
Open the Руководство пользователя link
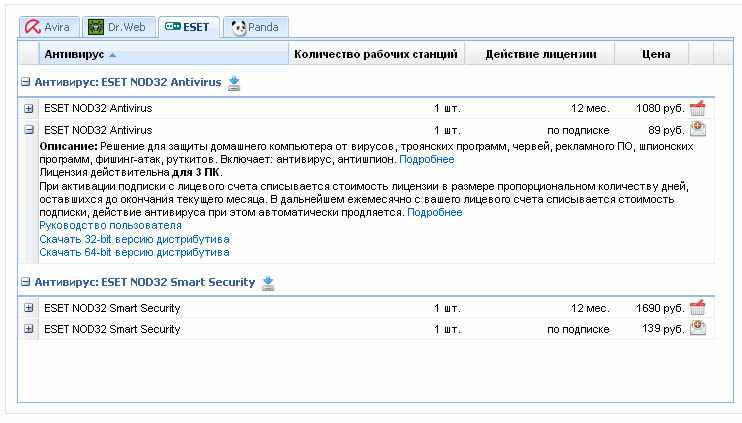pos(110,226)
